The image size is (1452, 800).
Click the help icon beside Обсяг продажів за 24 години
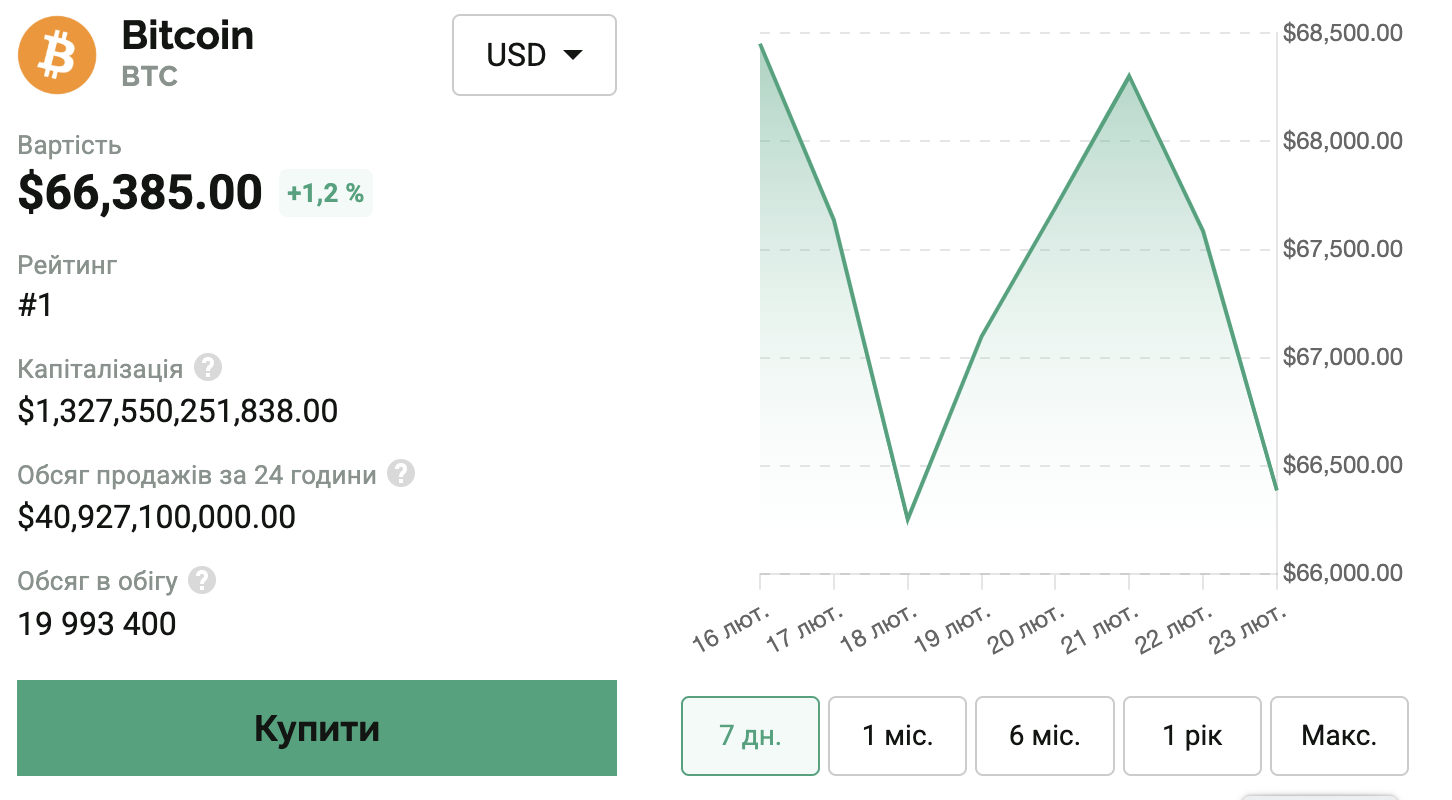pos(401,474)
